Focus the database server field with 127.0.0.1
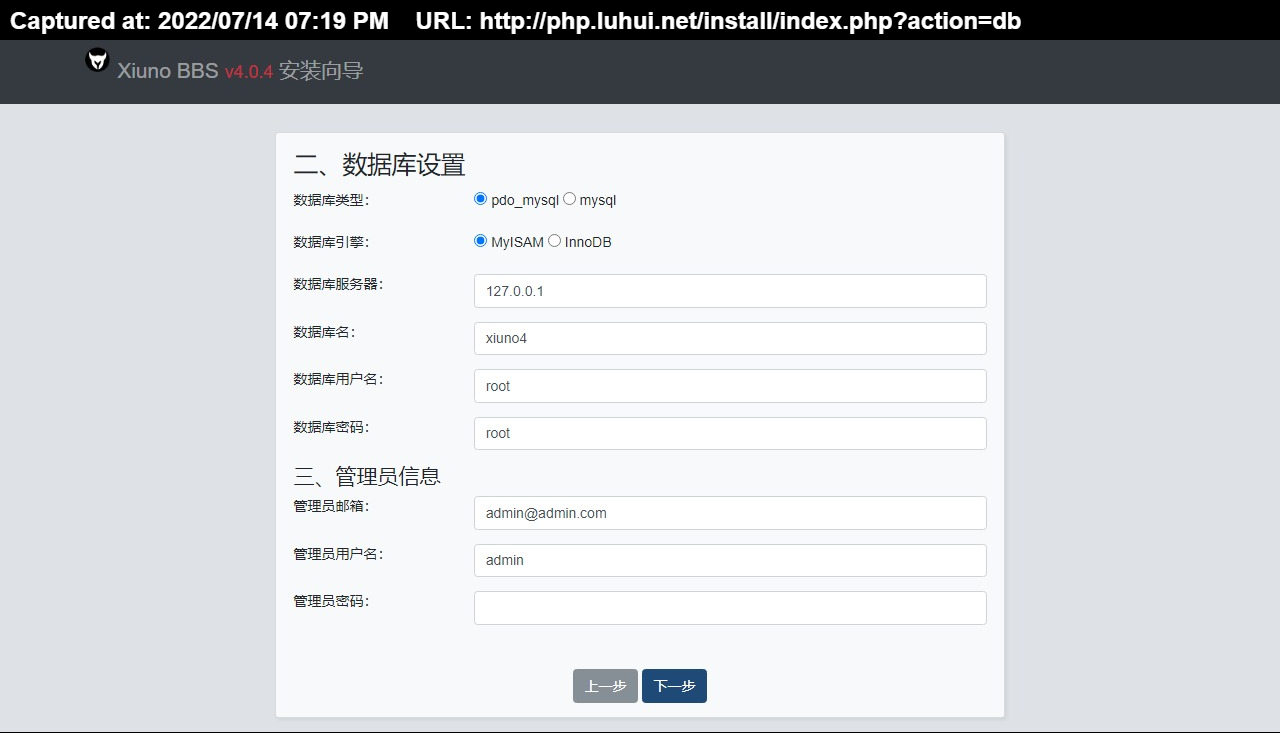This screenshot has width=1280, height=733. pyautogui.click(x=730, y=291)
